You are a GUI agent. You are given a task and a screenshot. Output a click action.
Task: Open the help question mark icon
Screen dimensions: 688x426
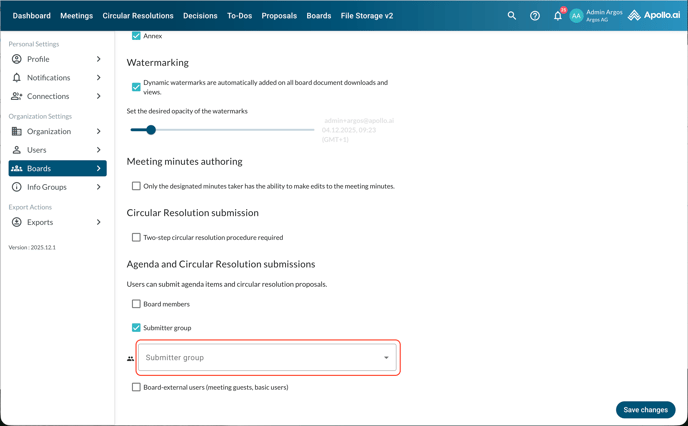pyautogui.click(x=535, y=16)
